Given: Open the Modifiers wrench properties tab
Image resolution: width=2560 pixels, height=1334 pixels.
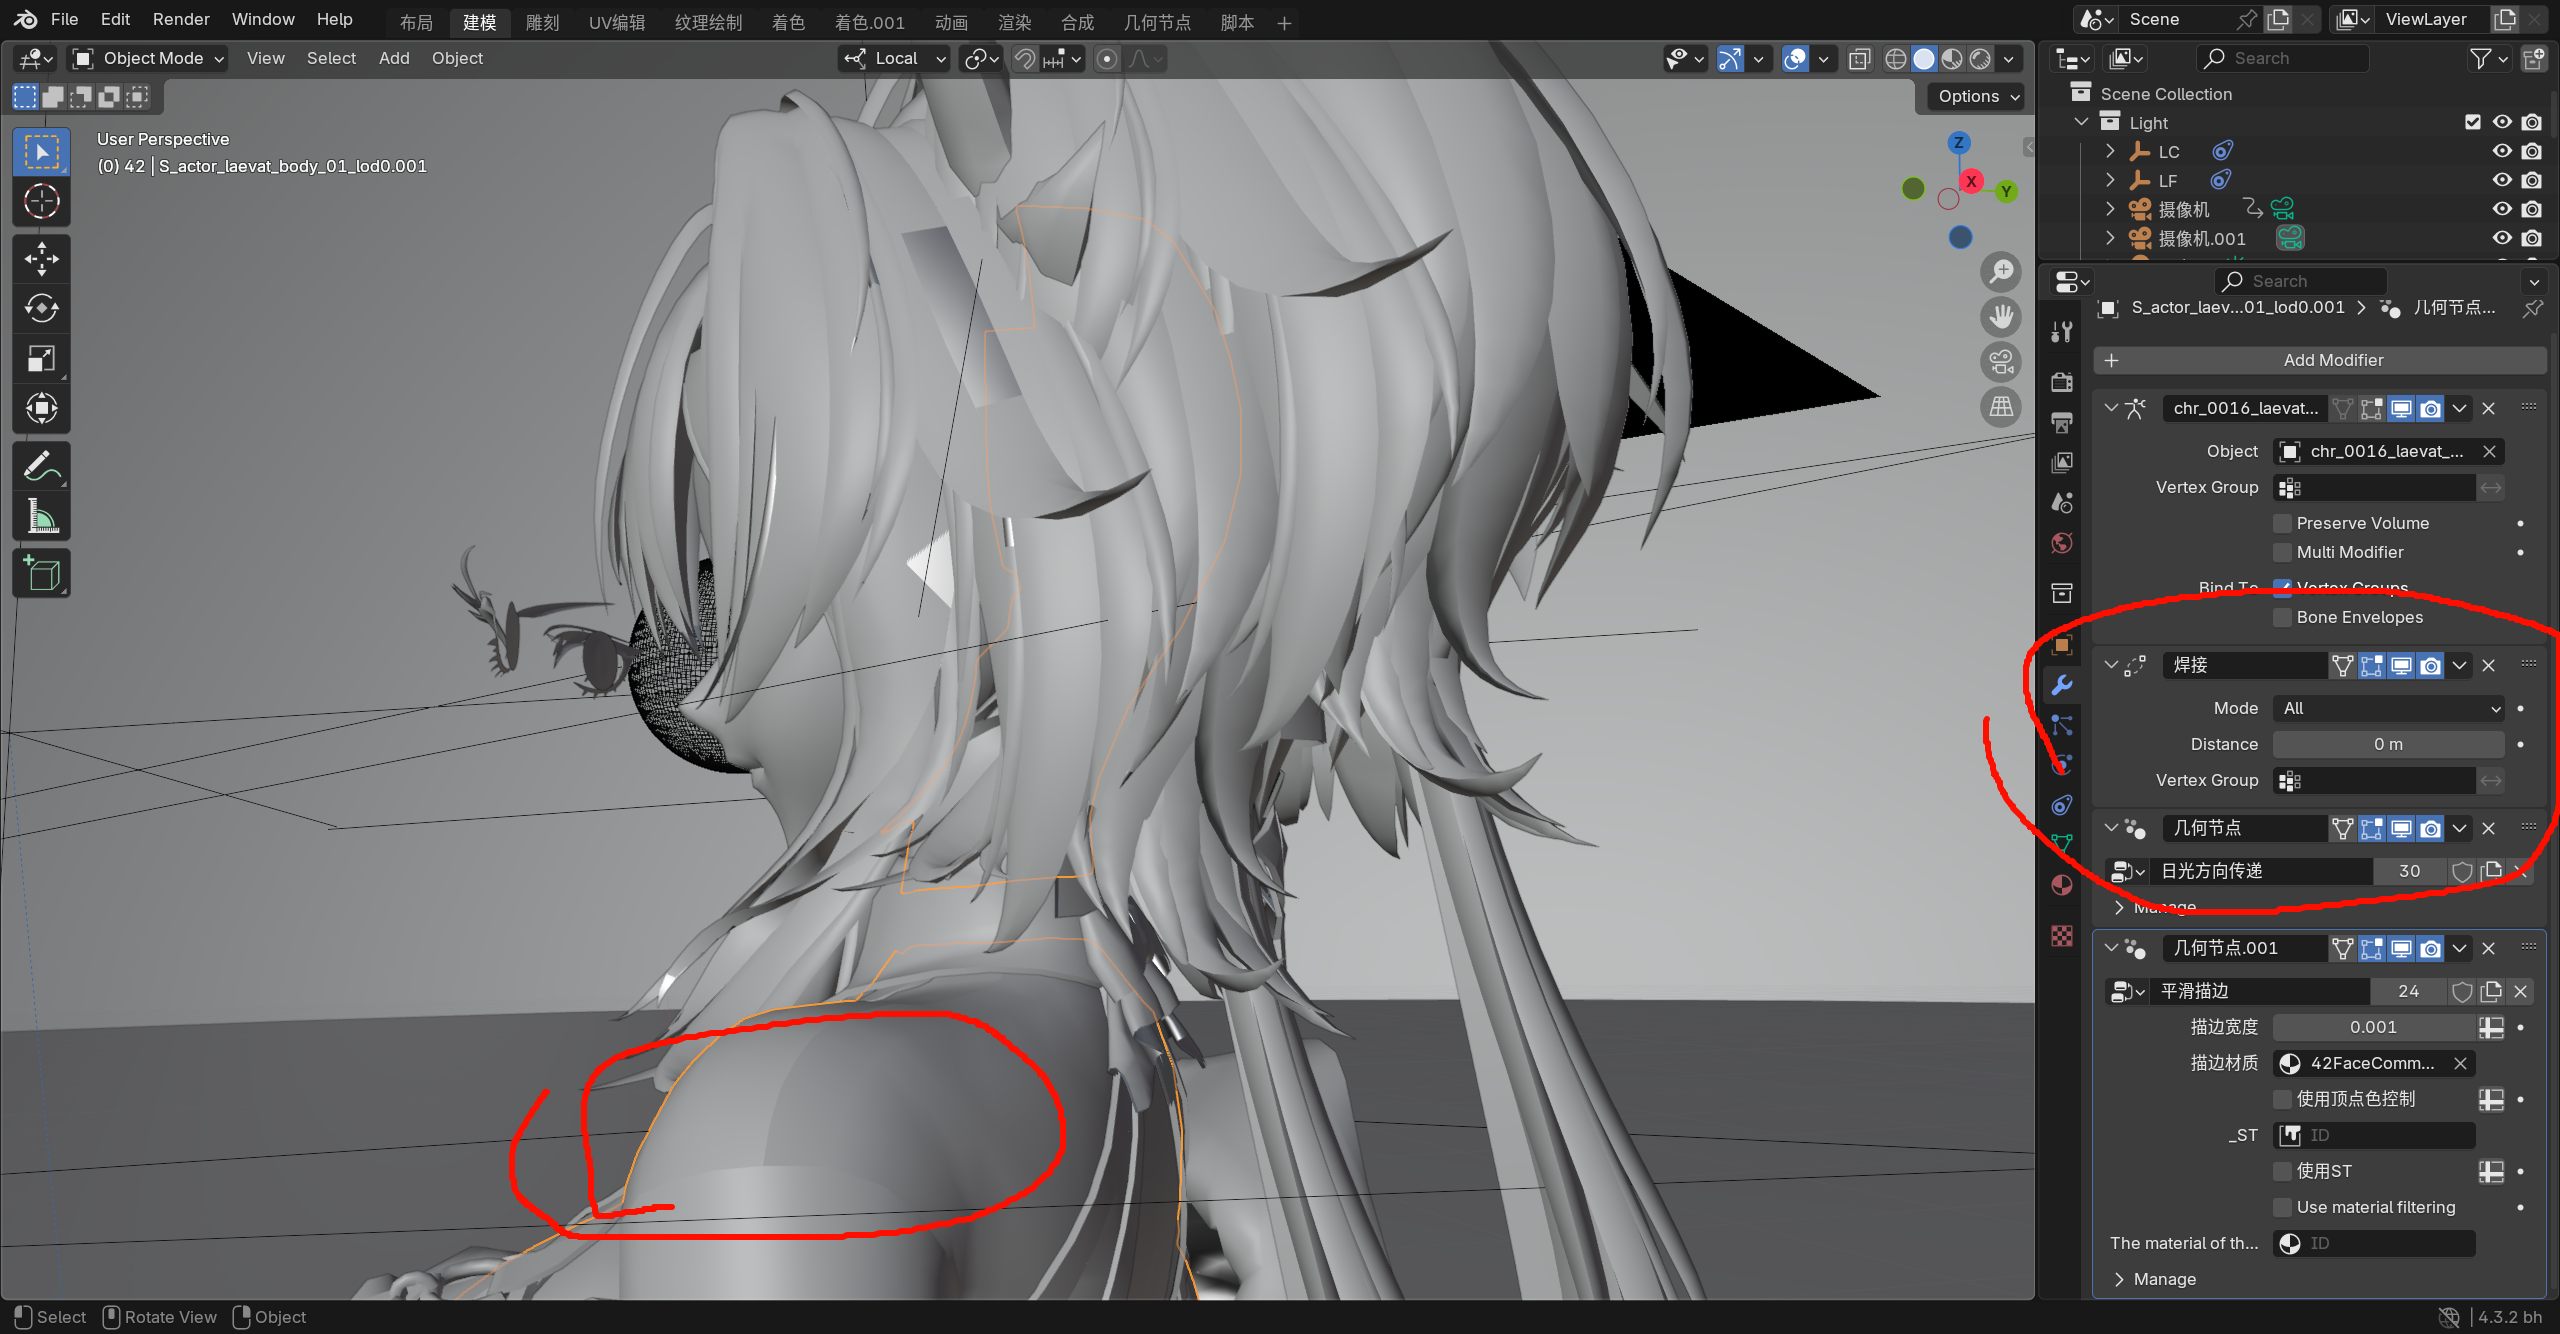Looking at the screenshot, I should pos(2062,686).
